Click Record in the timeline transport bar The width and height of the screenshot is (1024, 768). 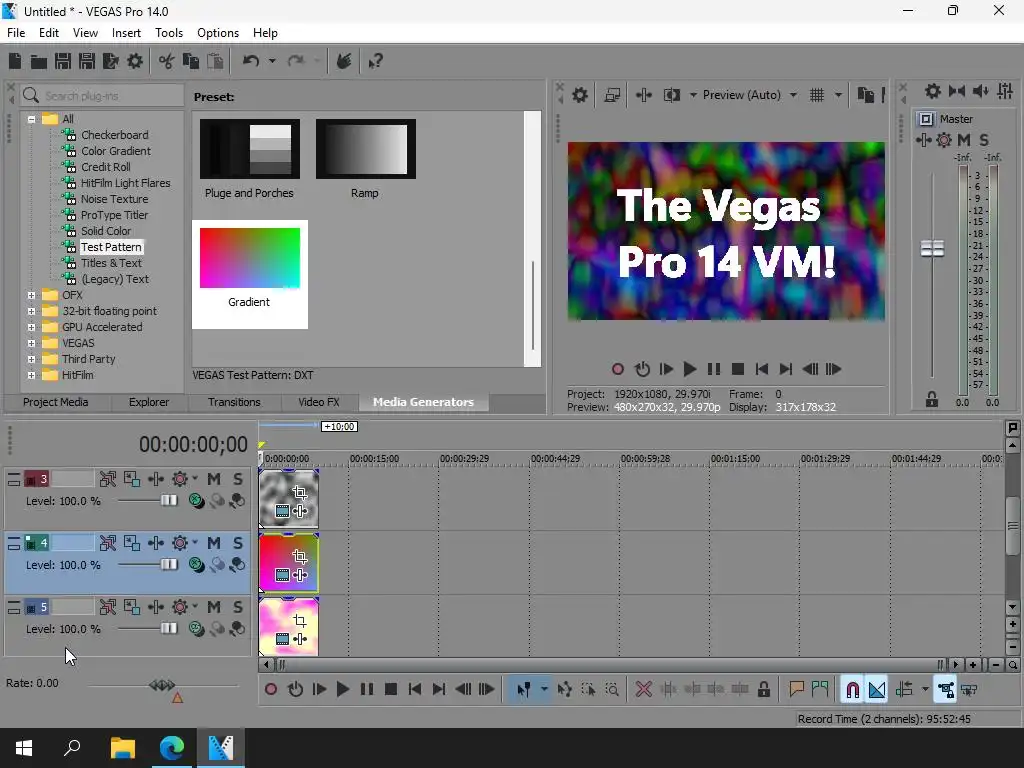click(x=271, y=689)
